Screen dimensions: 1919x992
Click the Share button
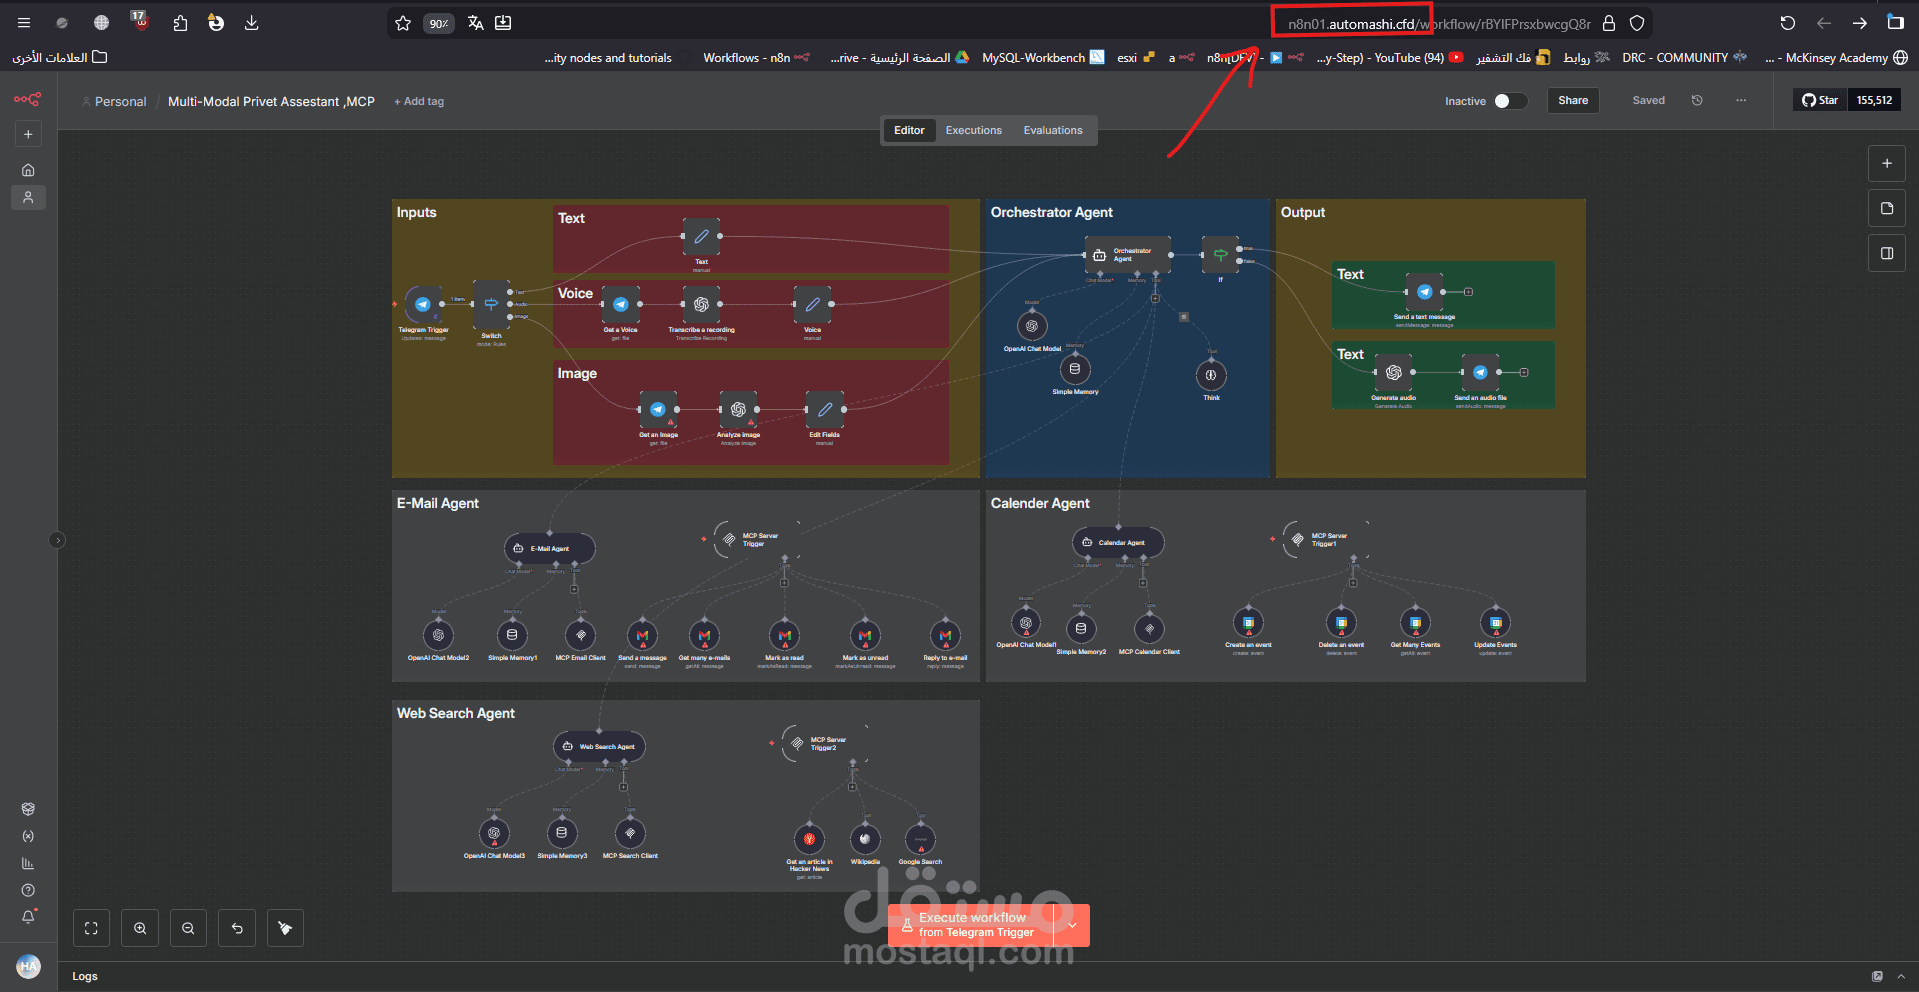[x=1573, y=100]
